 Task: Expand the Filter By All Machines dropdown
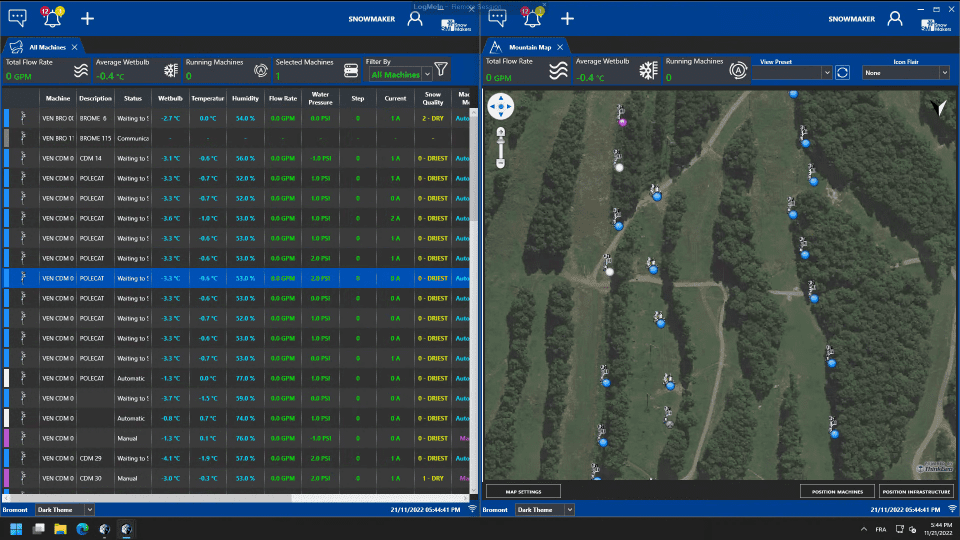click(x=427, y=74)
